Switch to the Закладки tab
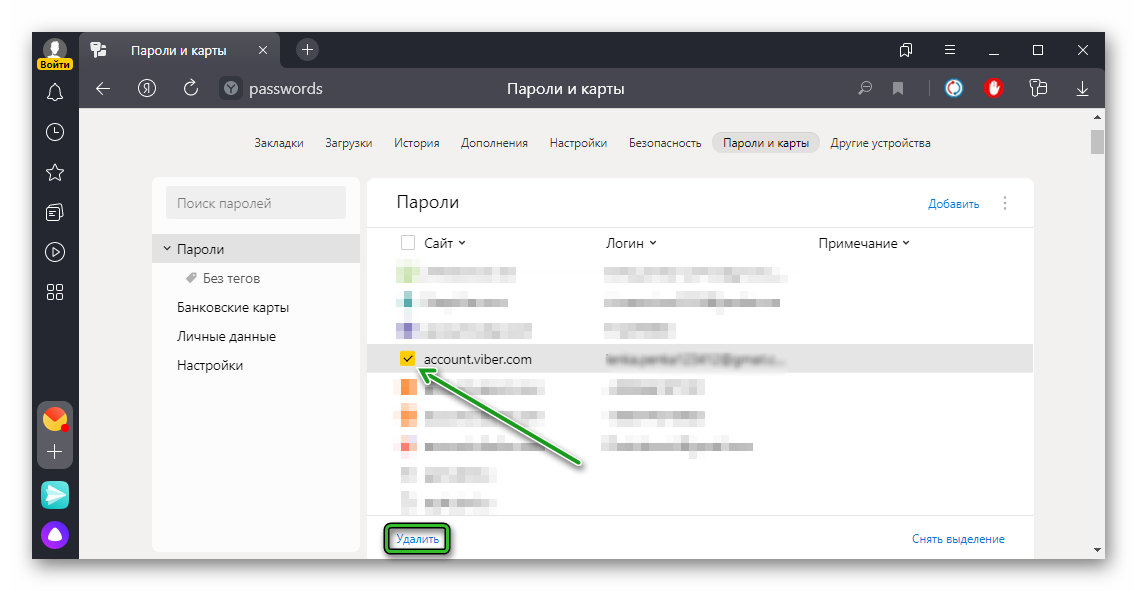This screenshot has height=591, width=1137. (x=279, y=143)
